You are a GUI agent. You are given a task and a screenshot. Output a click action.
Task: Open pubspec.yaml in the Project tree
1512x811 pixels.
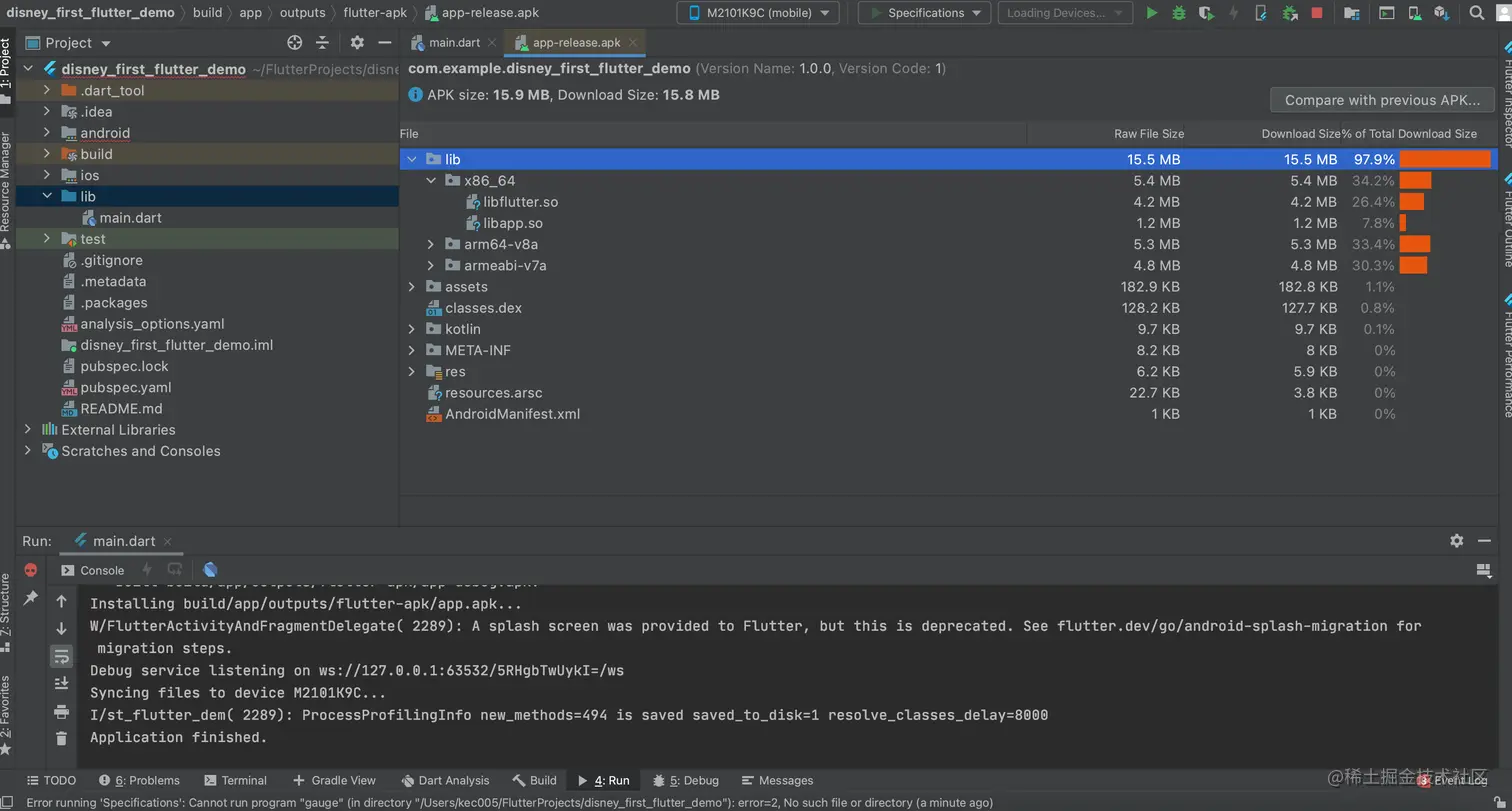pyautogui.click(x=126, y=387)
